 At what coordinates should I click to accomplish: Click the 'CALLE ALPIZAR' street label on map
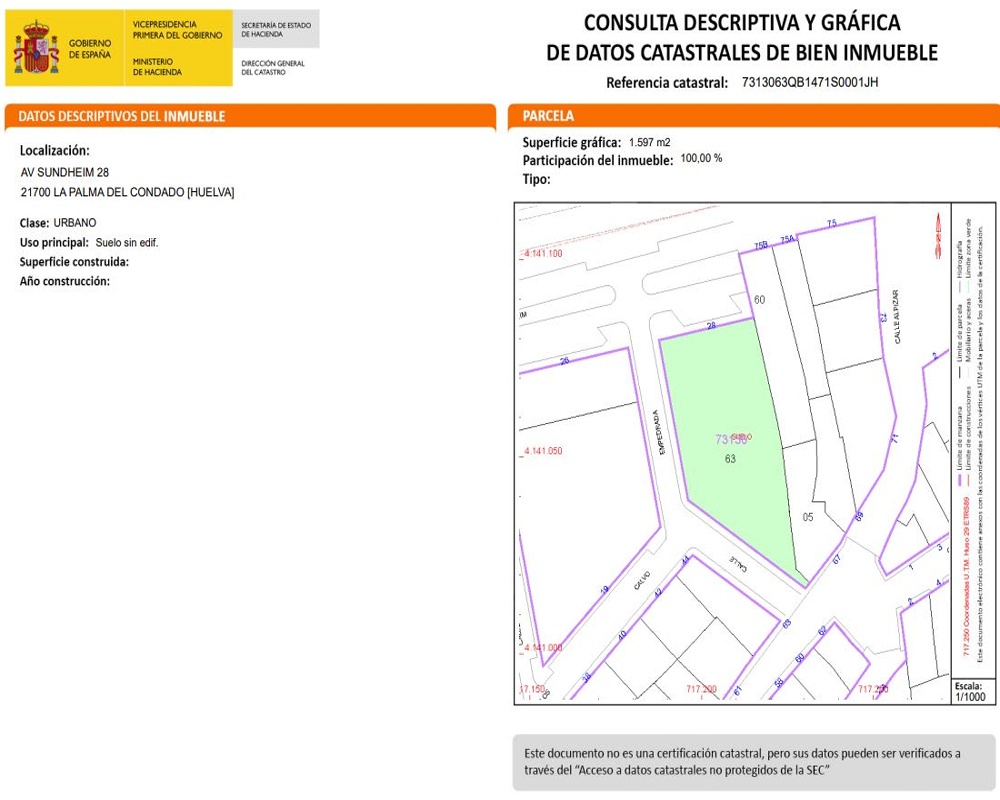click(x=896, y=317)
